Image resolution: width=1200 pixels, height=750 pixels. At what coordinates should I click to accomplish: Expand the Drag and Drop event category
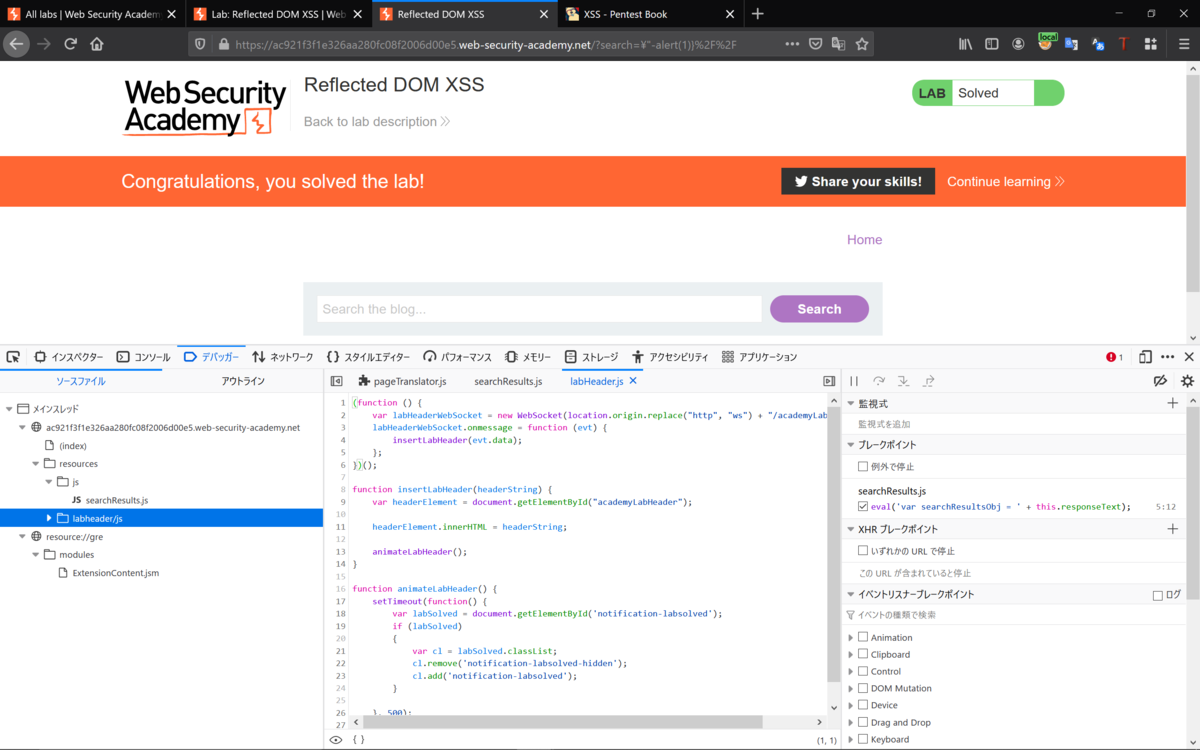click(x=851, y=722)
